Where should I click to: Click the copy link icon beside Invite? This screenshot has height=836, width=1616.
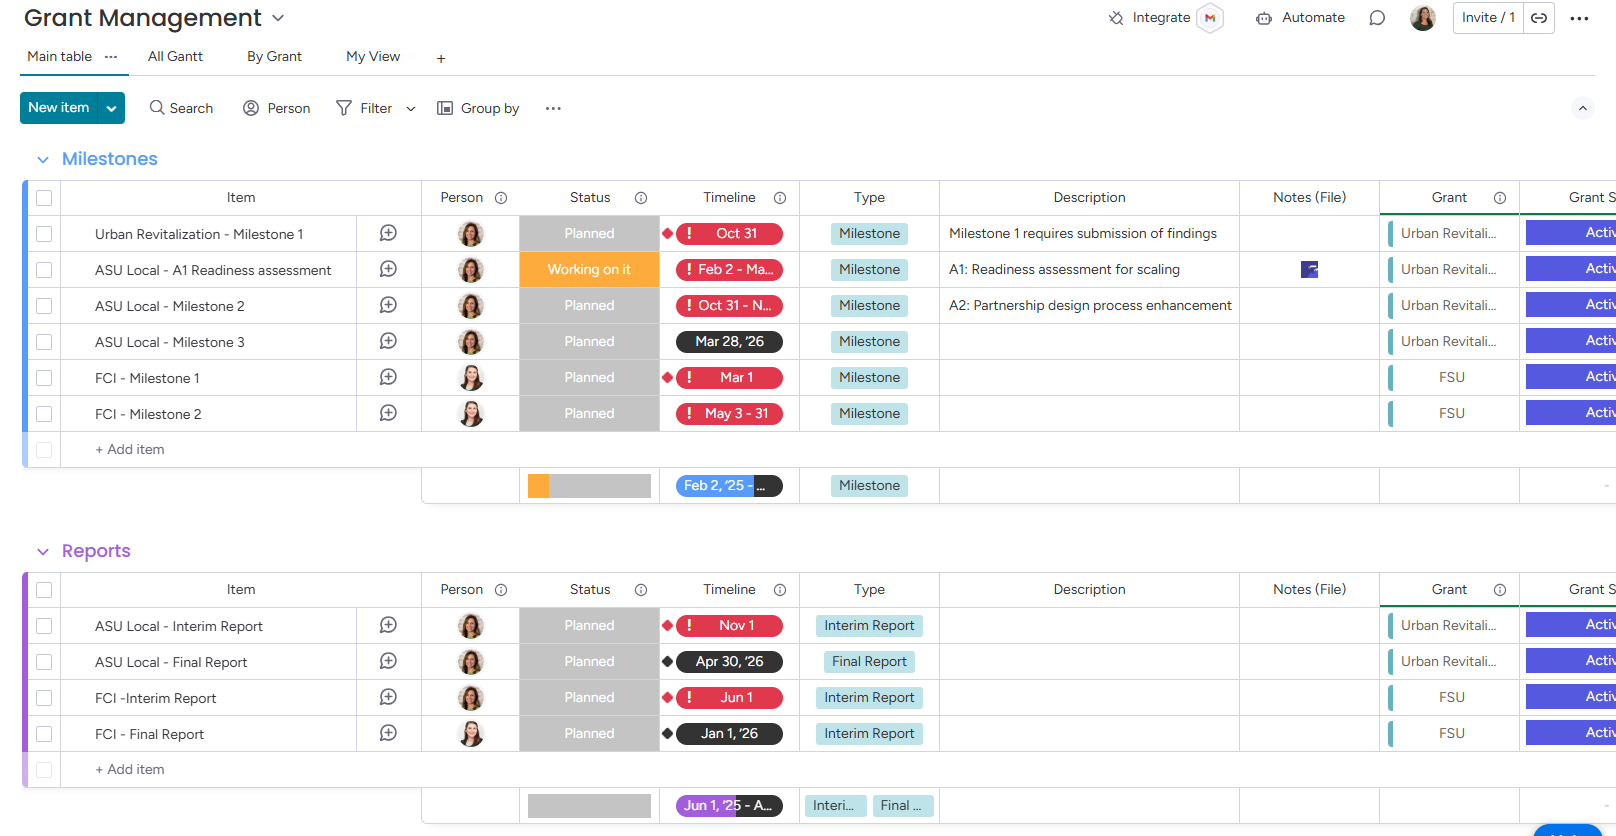[x=1539, y=18]
